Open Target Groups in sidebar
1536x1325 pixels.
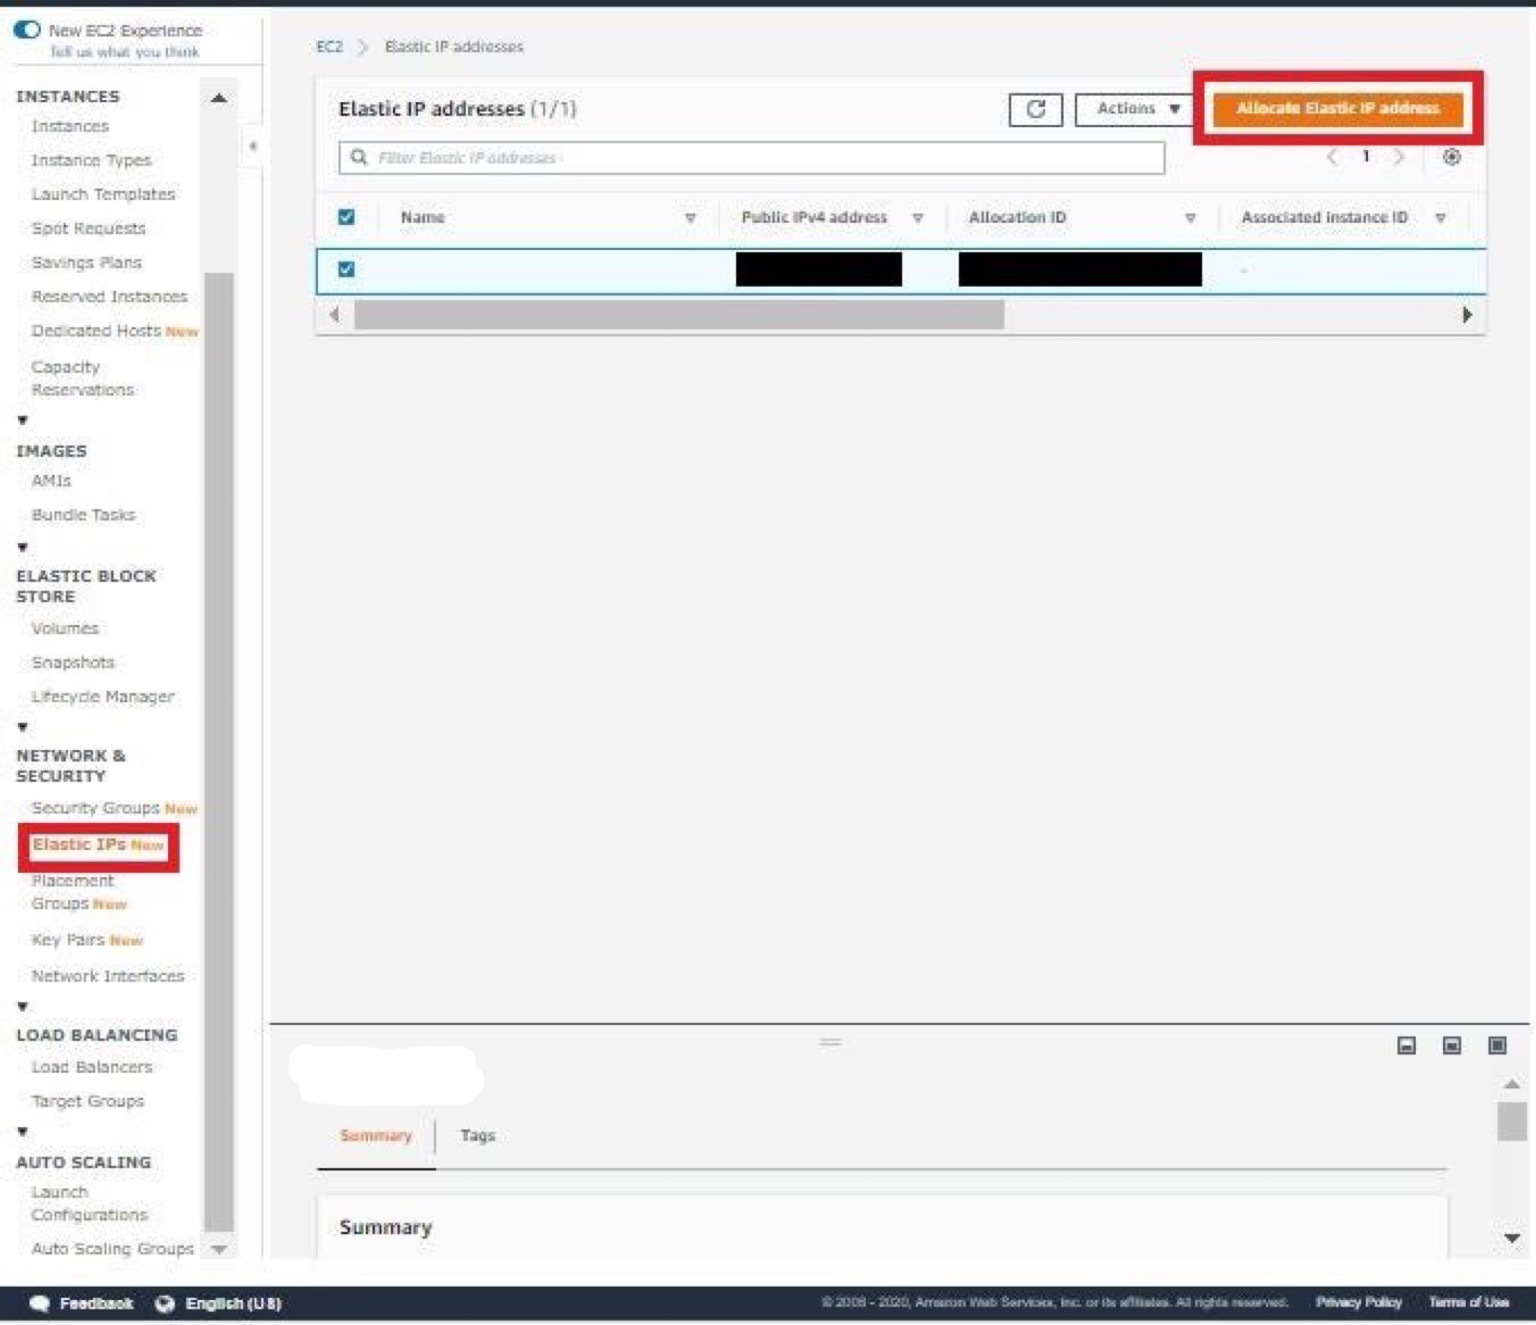point(88,1101)
